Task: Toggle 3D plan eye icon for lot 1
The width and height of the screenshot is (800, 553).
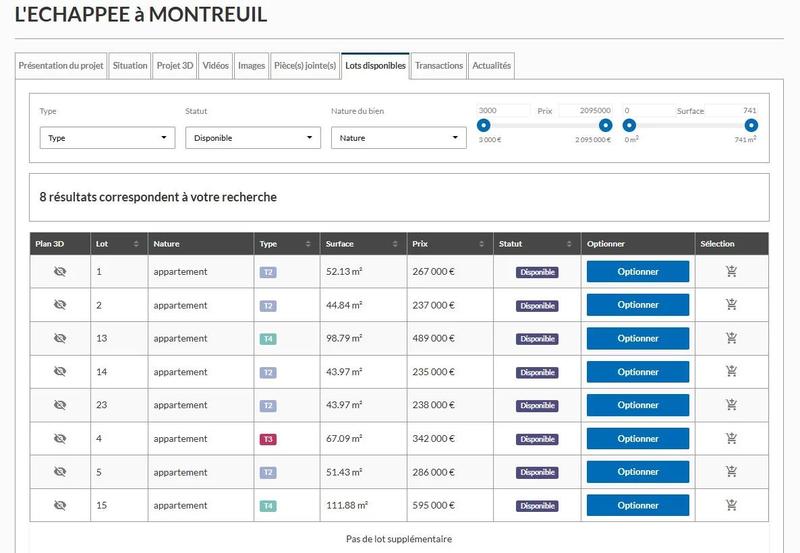Action: (59, 272)
